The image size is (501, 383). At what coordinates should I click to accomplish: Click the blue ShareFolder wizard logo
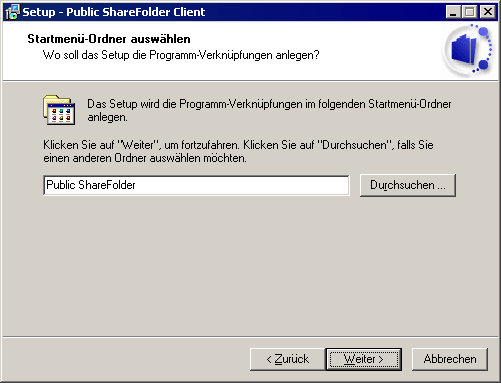pos(468,50)
